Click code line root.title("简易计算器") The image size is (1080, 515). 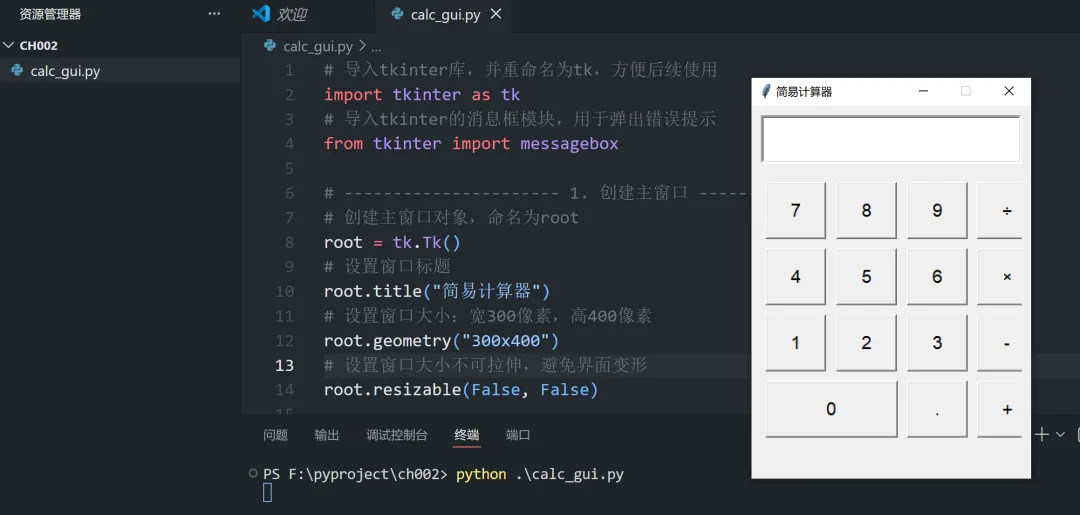tap(437, 291)
